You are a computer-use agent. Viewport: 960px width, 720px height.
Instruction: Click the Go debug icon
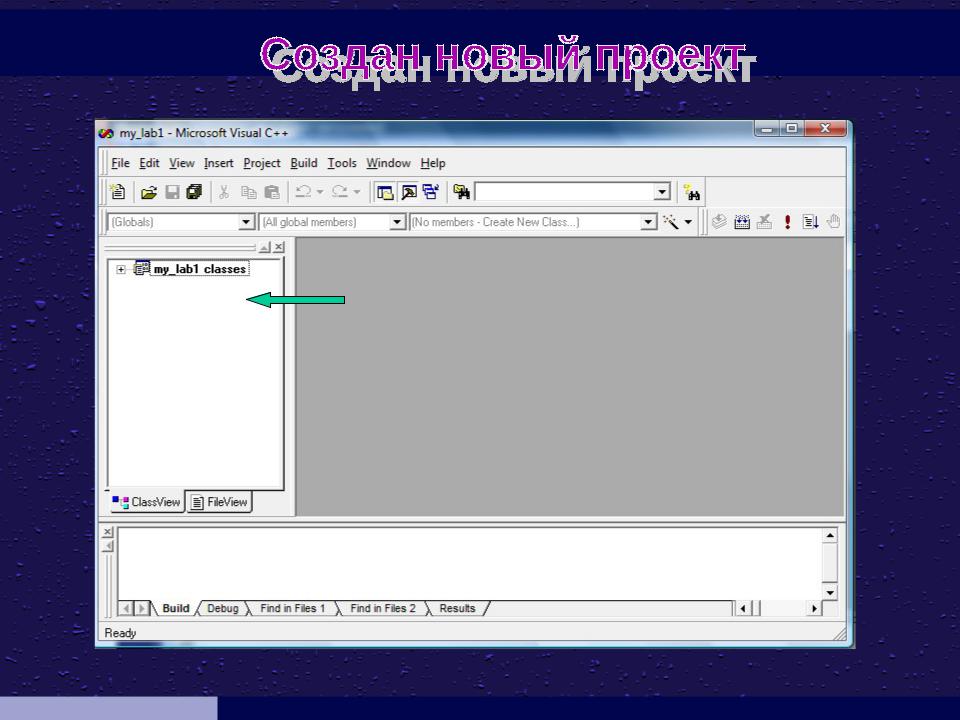coord(810,222)
